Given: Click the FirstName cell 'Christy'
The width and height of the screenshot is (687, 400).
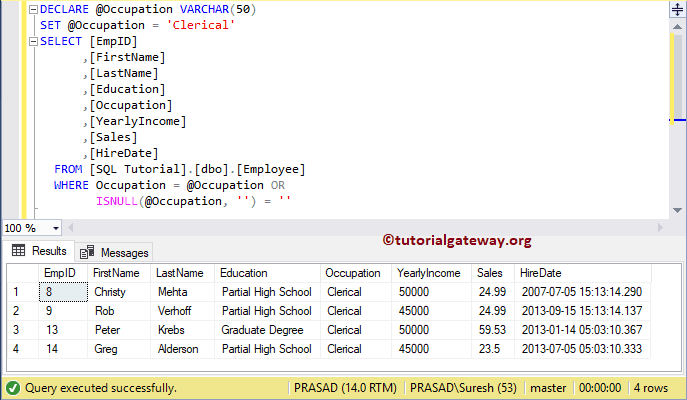Looking at the screenshot, I should tap(119, 292).
